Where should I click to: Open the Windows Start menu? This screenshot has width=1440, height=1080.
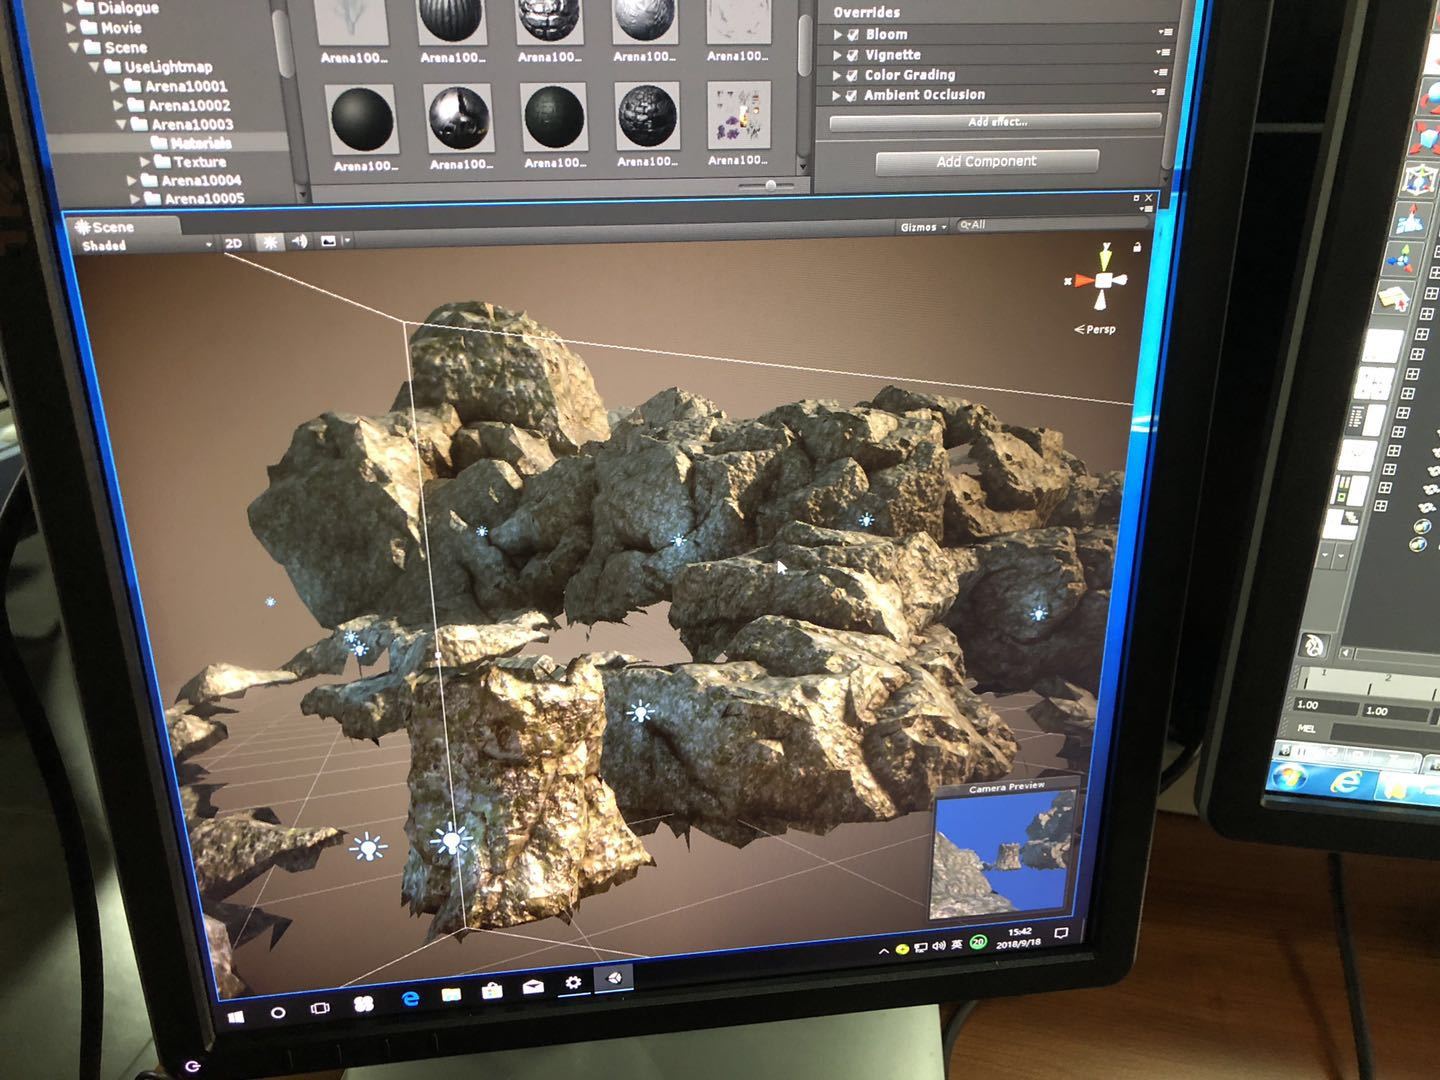pos(237,1016)
